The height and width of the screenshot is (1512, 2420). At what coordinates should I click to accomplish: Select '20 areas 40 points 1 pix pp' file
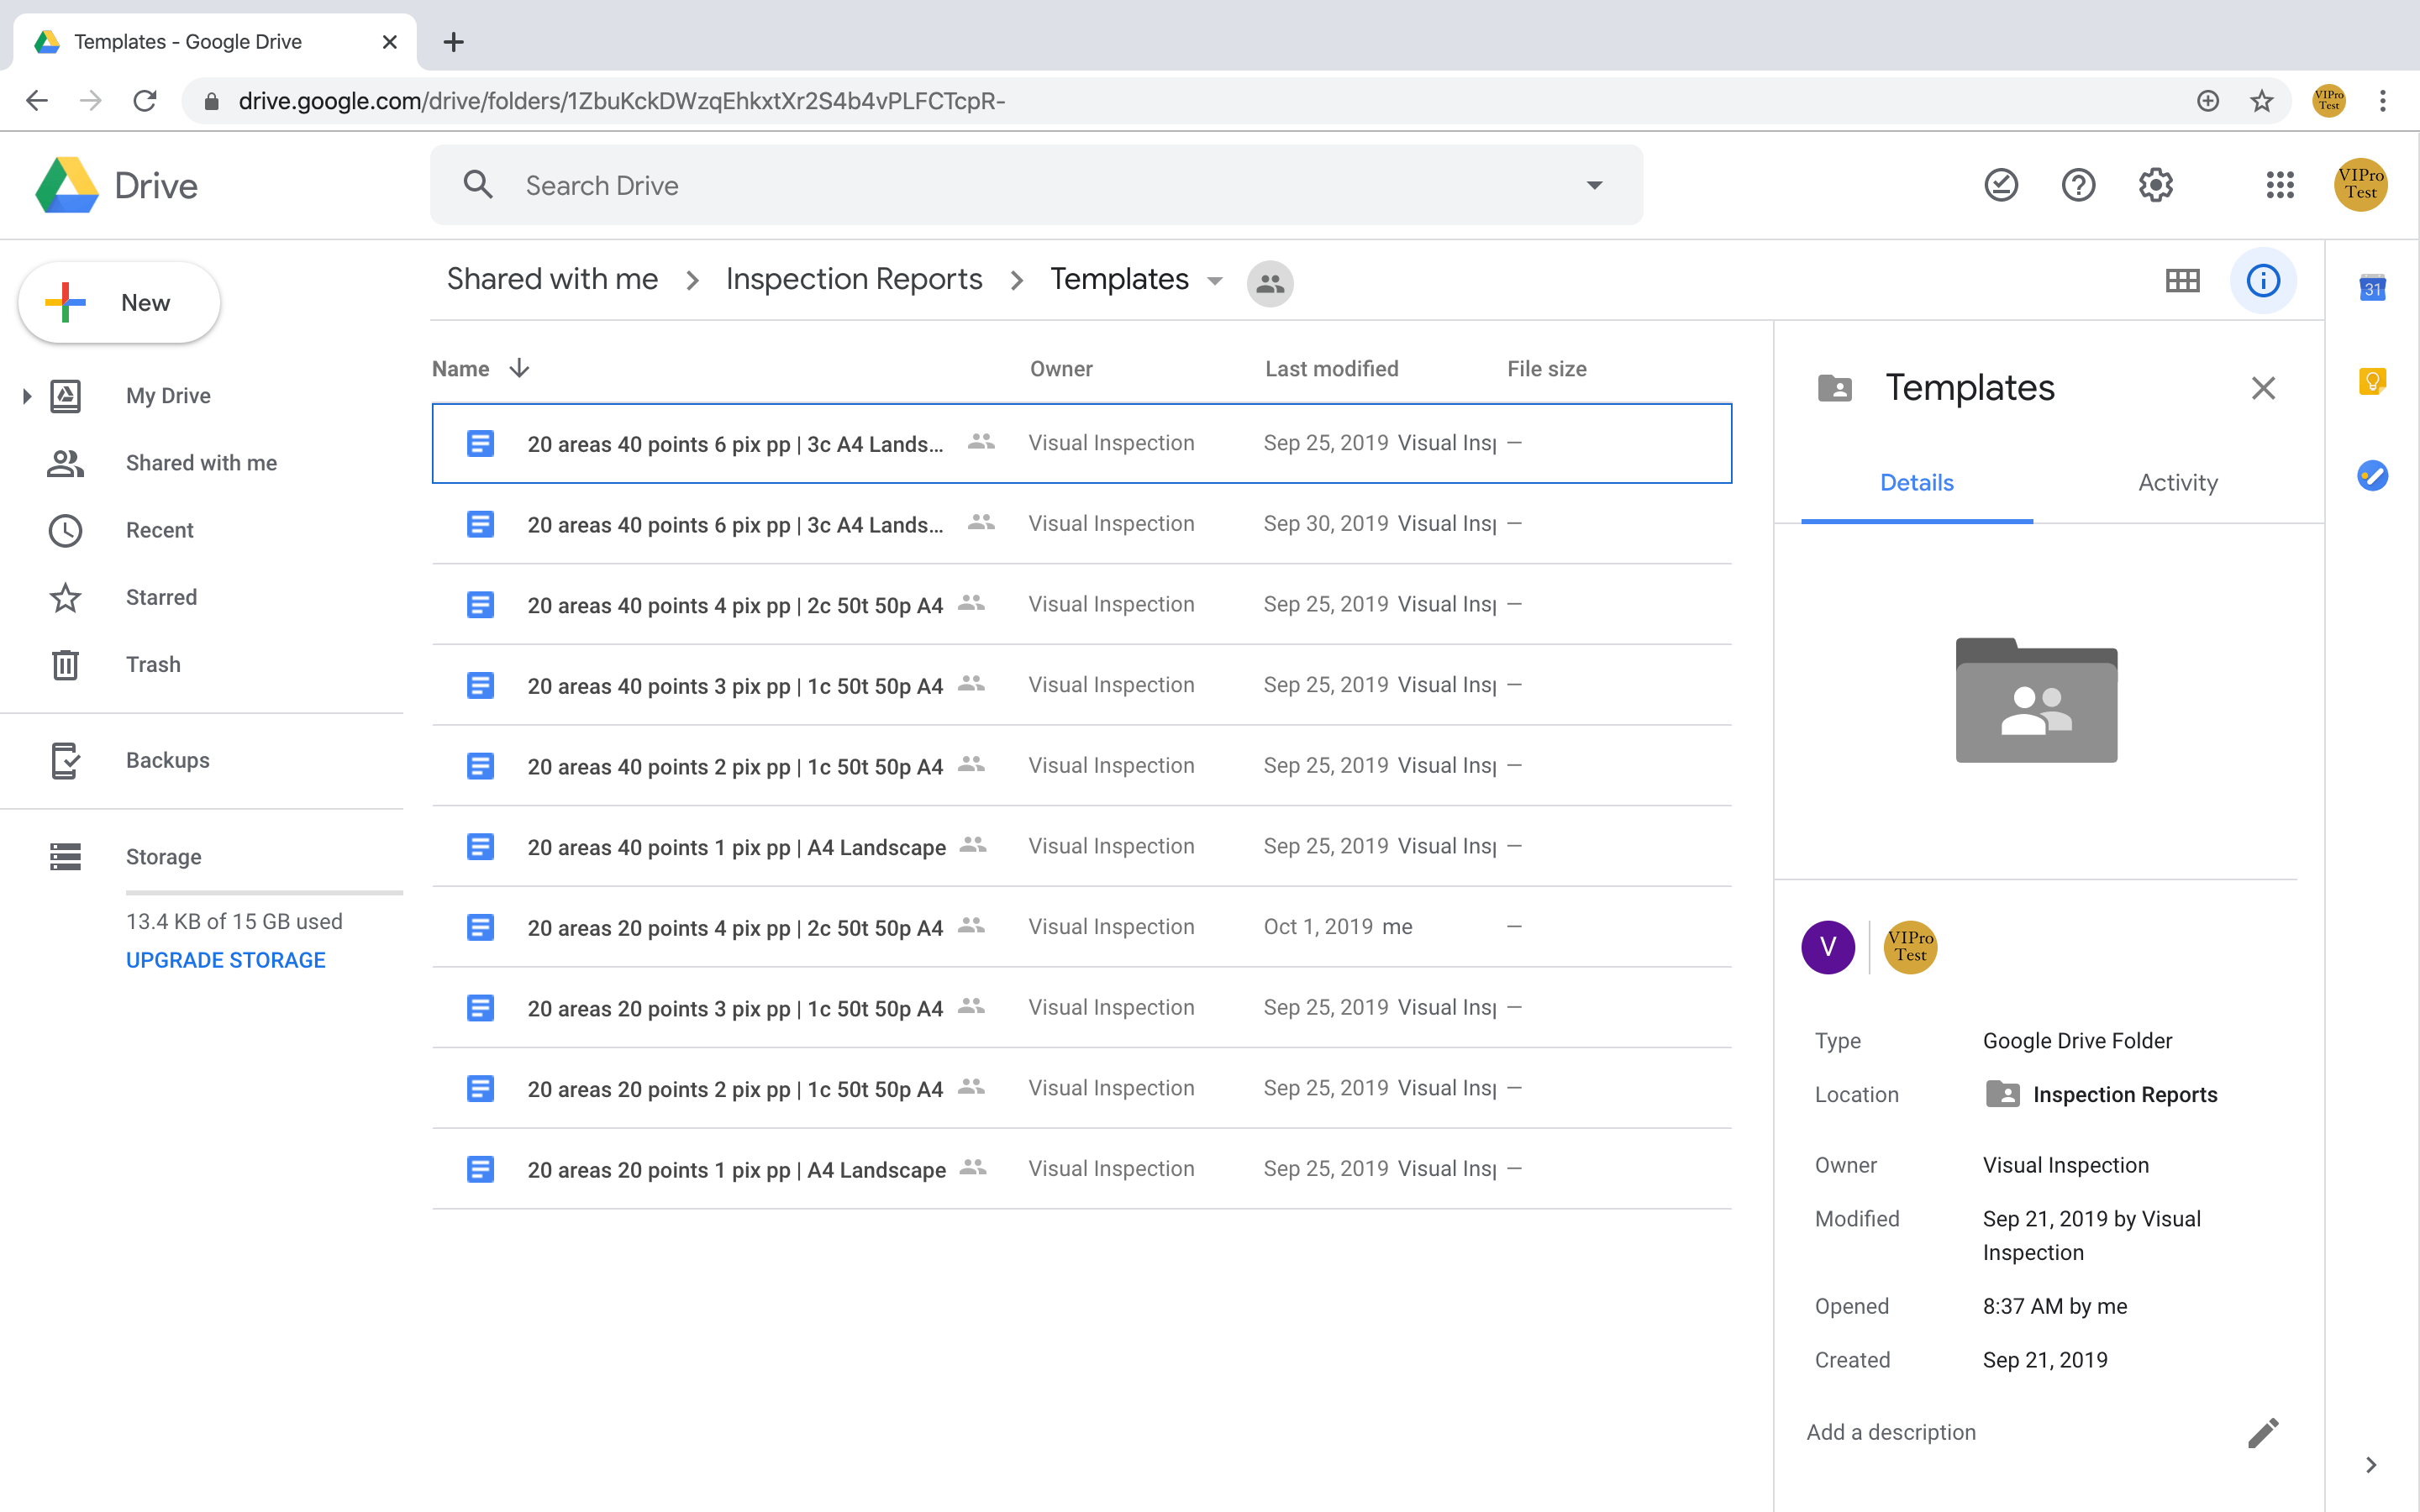(1081, 847)
